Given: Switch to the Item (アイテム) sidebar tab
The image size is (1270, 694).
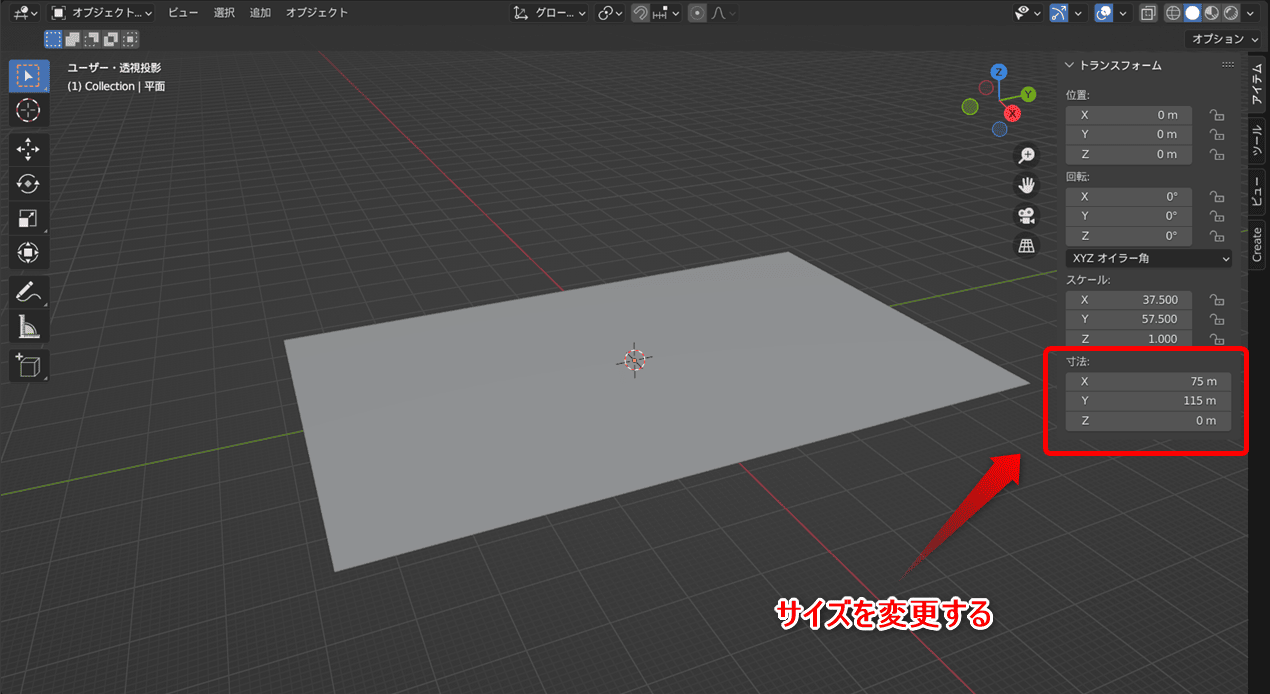Looking at the screenshot, I should pos(1257,86).
